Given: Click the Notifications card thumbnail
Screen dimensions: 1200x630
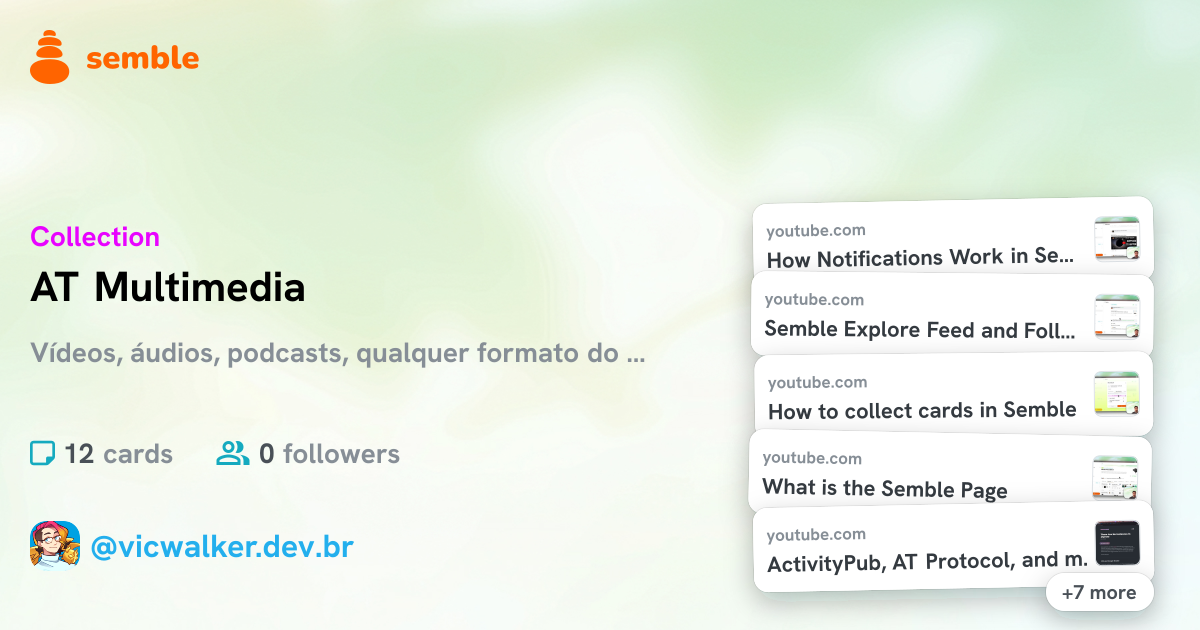Looking at the screenshot, I should 1117,238.
